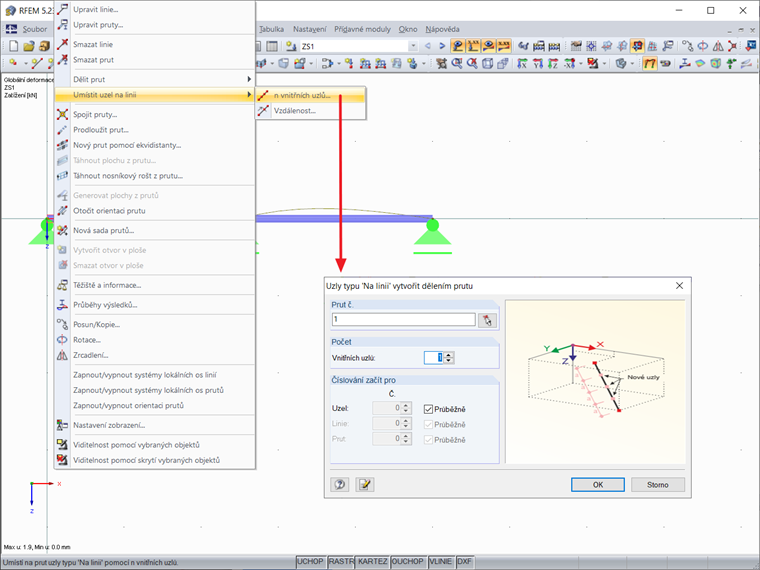Click the view in Y direction toolbar icon

538,63
